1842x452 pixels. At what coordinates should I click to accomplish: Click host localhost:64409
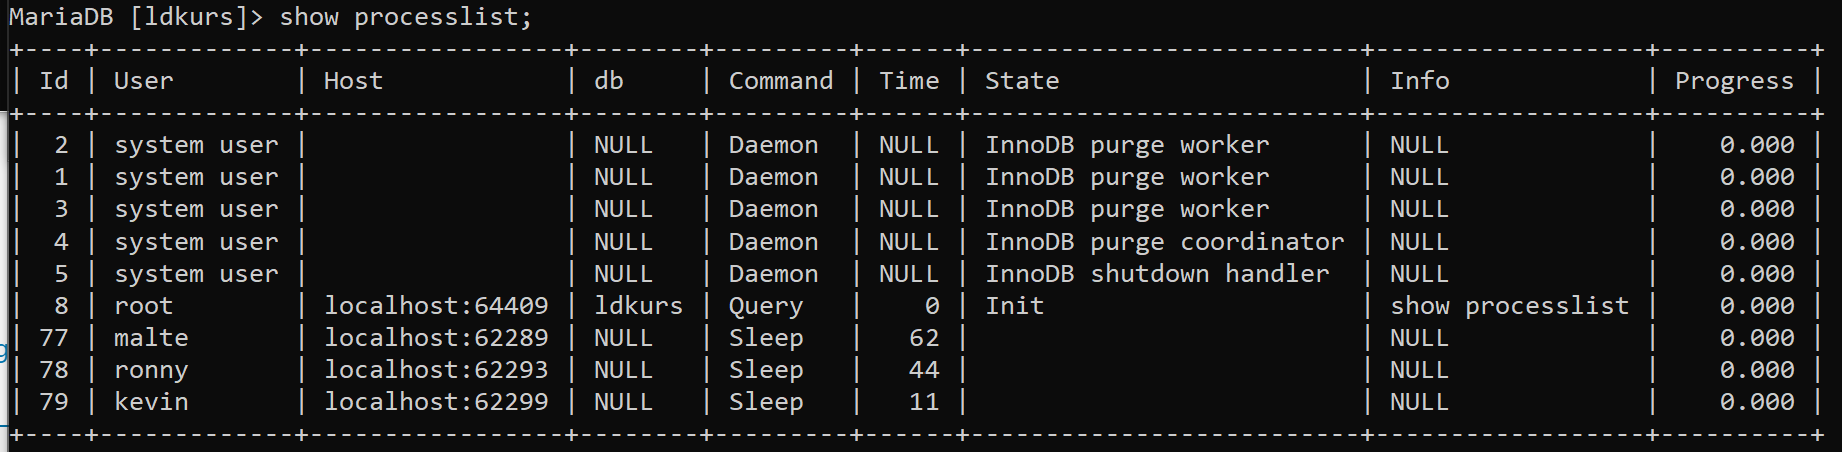(436, 306)
